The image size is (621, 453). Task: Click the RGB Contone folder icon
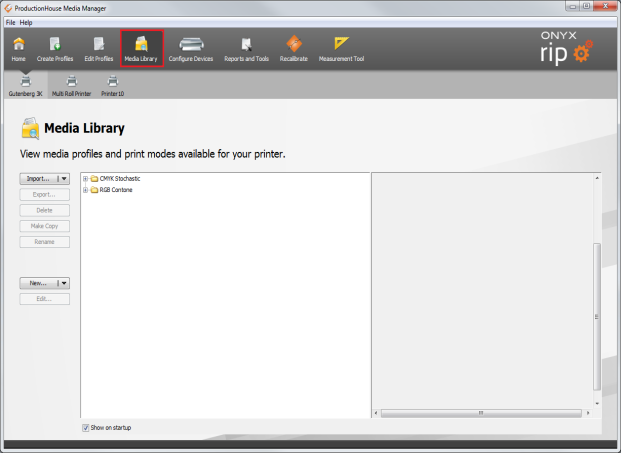94,190
